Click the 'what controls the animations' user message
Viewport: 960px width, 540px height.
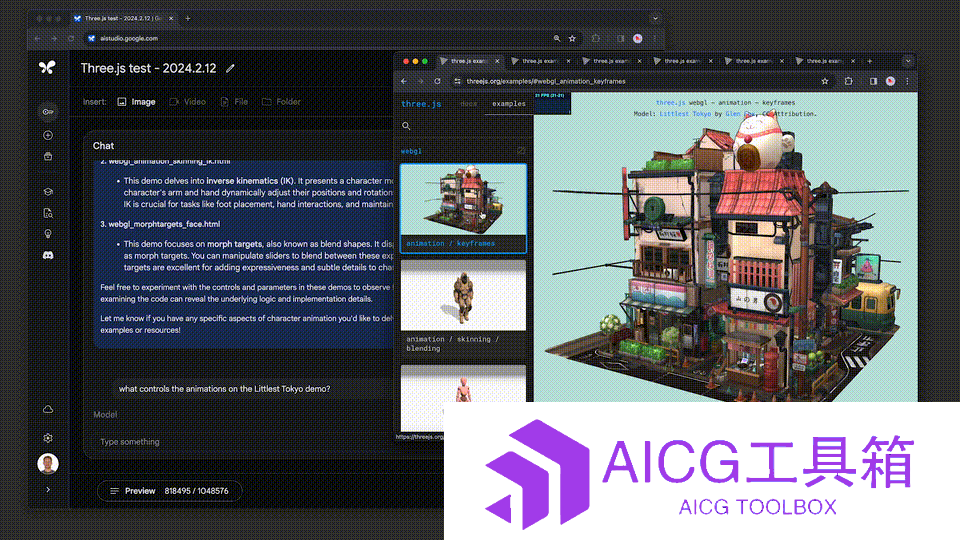pyautogui.click(x=224, y=389)
